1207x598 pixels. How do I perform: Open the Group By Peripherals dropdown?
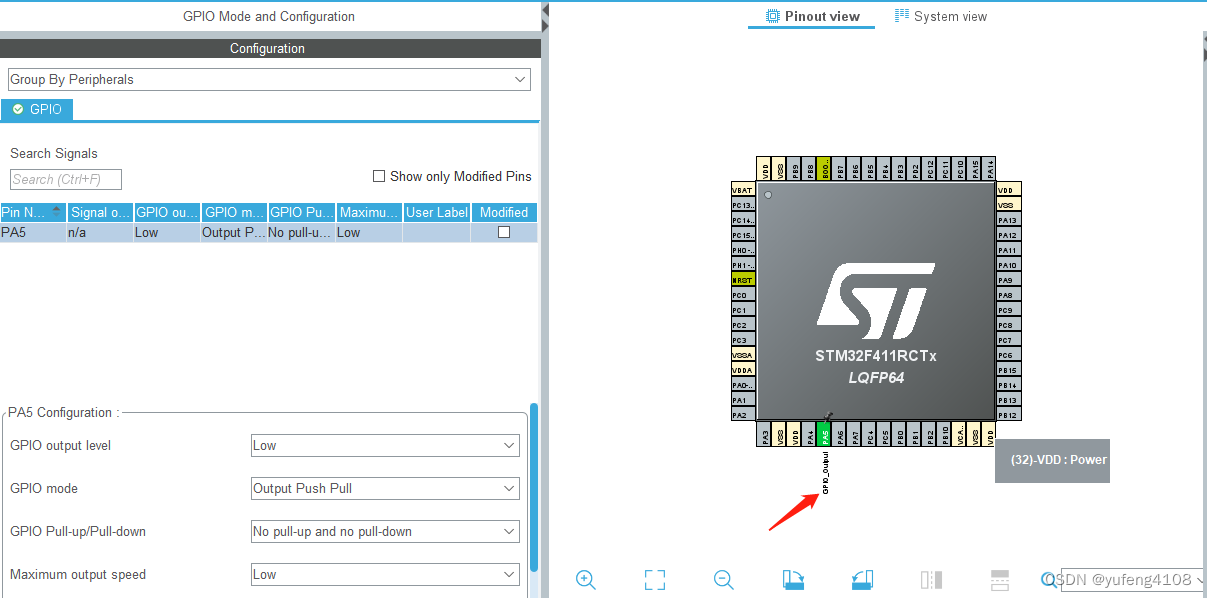(269, 79)
